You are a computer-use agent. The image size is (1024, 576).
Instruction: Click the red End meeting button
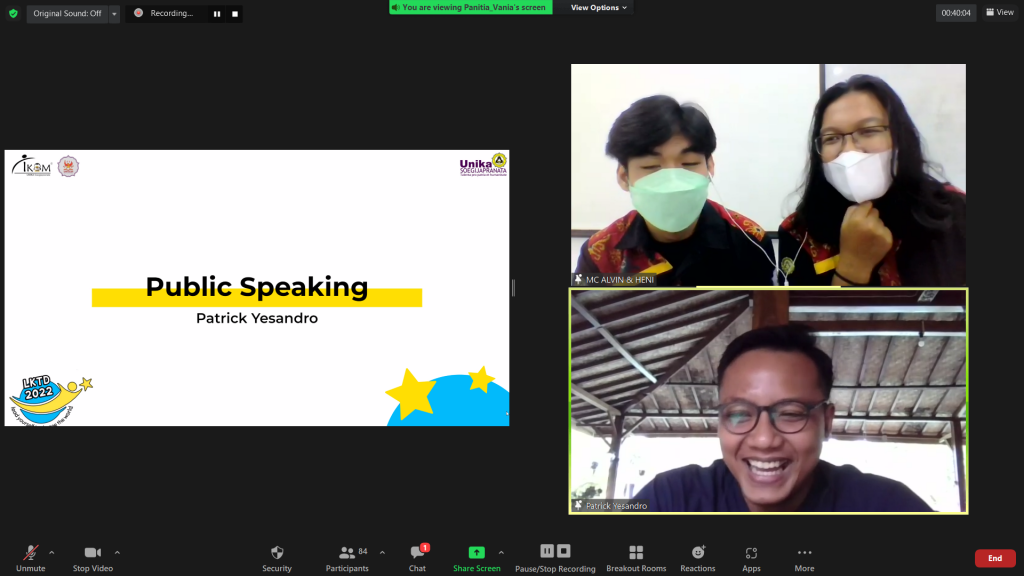point(995,558)
